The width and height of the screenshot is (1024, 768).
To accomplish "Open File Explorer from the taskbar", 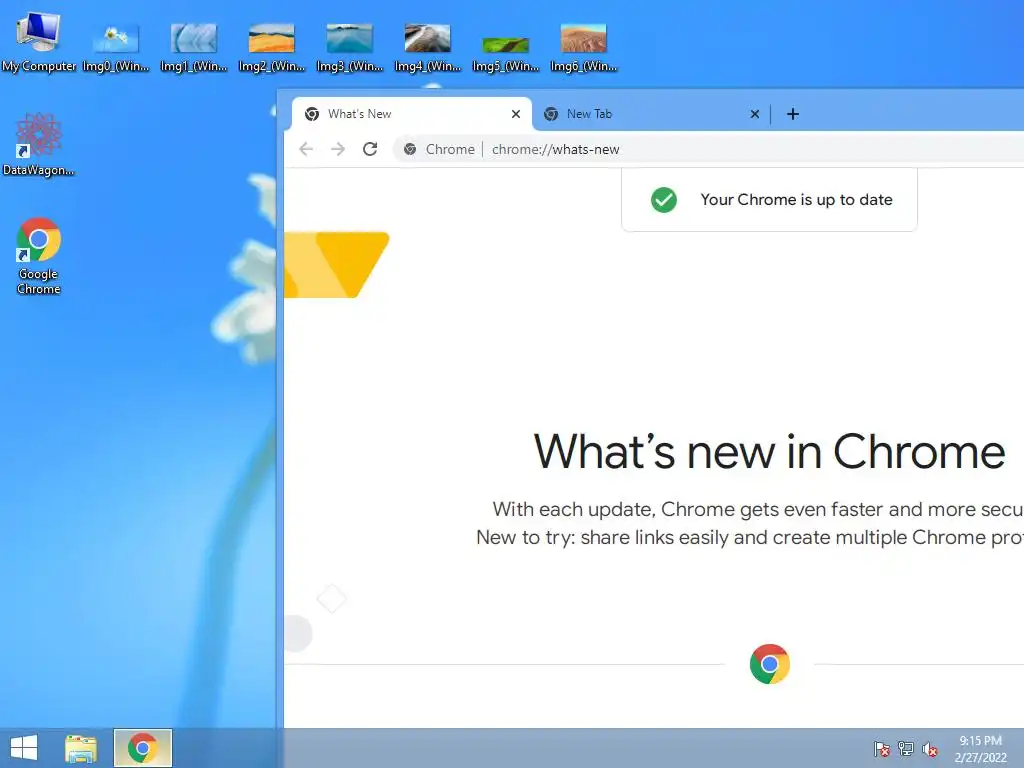I will tap(81, 748).
